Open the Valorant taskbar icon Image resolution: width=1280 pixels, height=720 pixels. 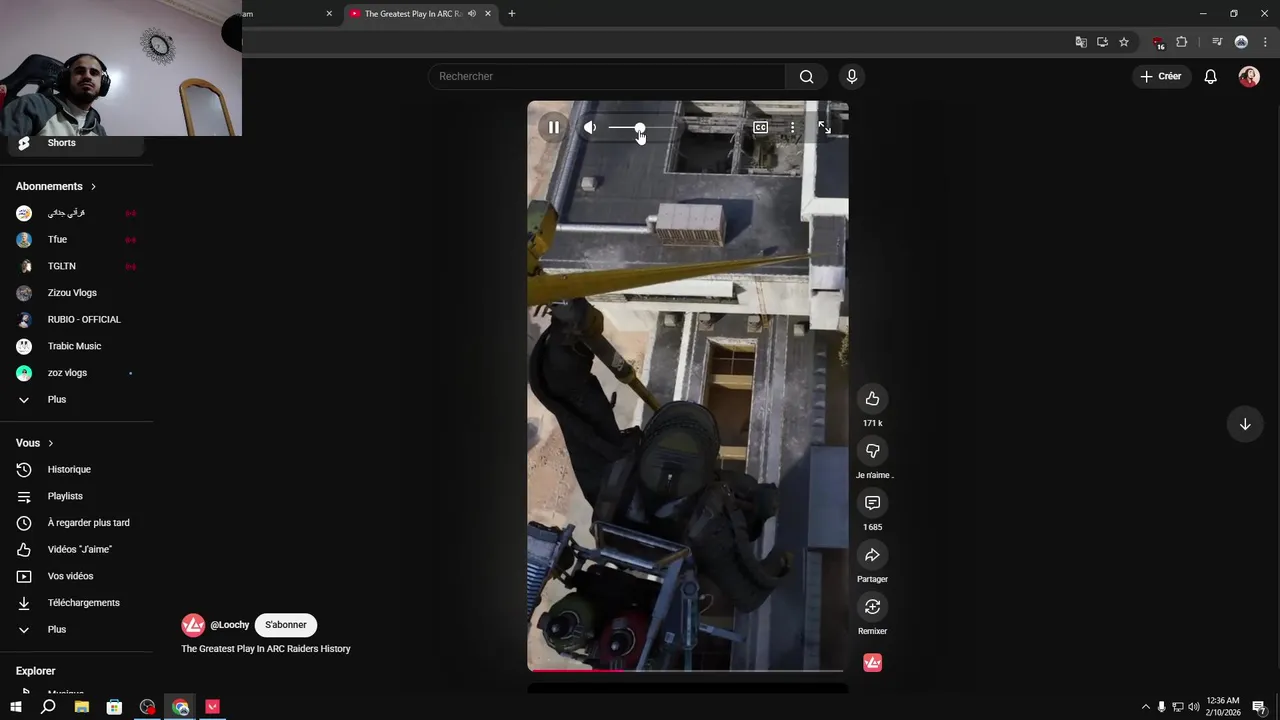pos(212,707)
